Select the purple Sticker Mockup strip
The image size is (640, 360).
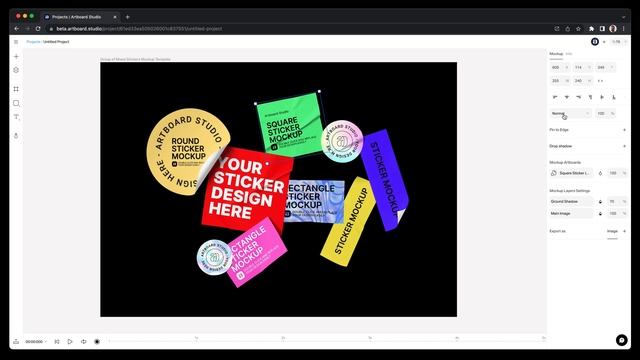pyautogui.click(x=385, y=180)
